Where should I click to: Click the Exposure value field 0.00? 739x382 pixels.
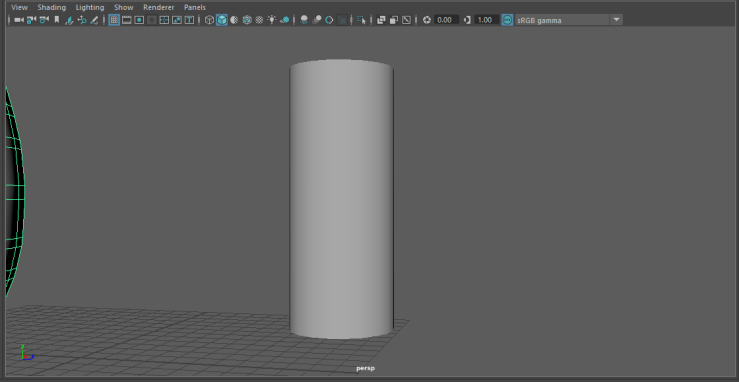click(x=446, y=20)
